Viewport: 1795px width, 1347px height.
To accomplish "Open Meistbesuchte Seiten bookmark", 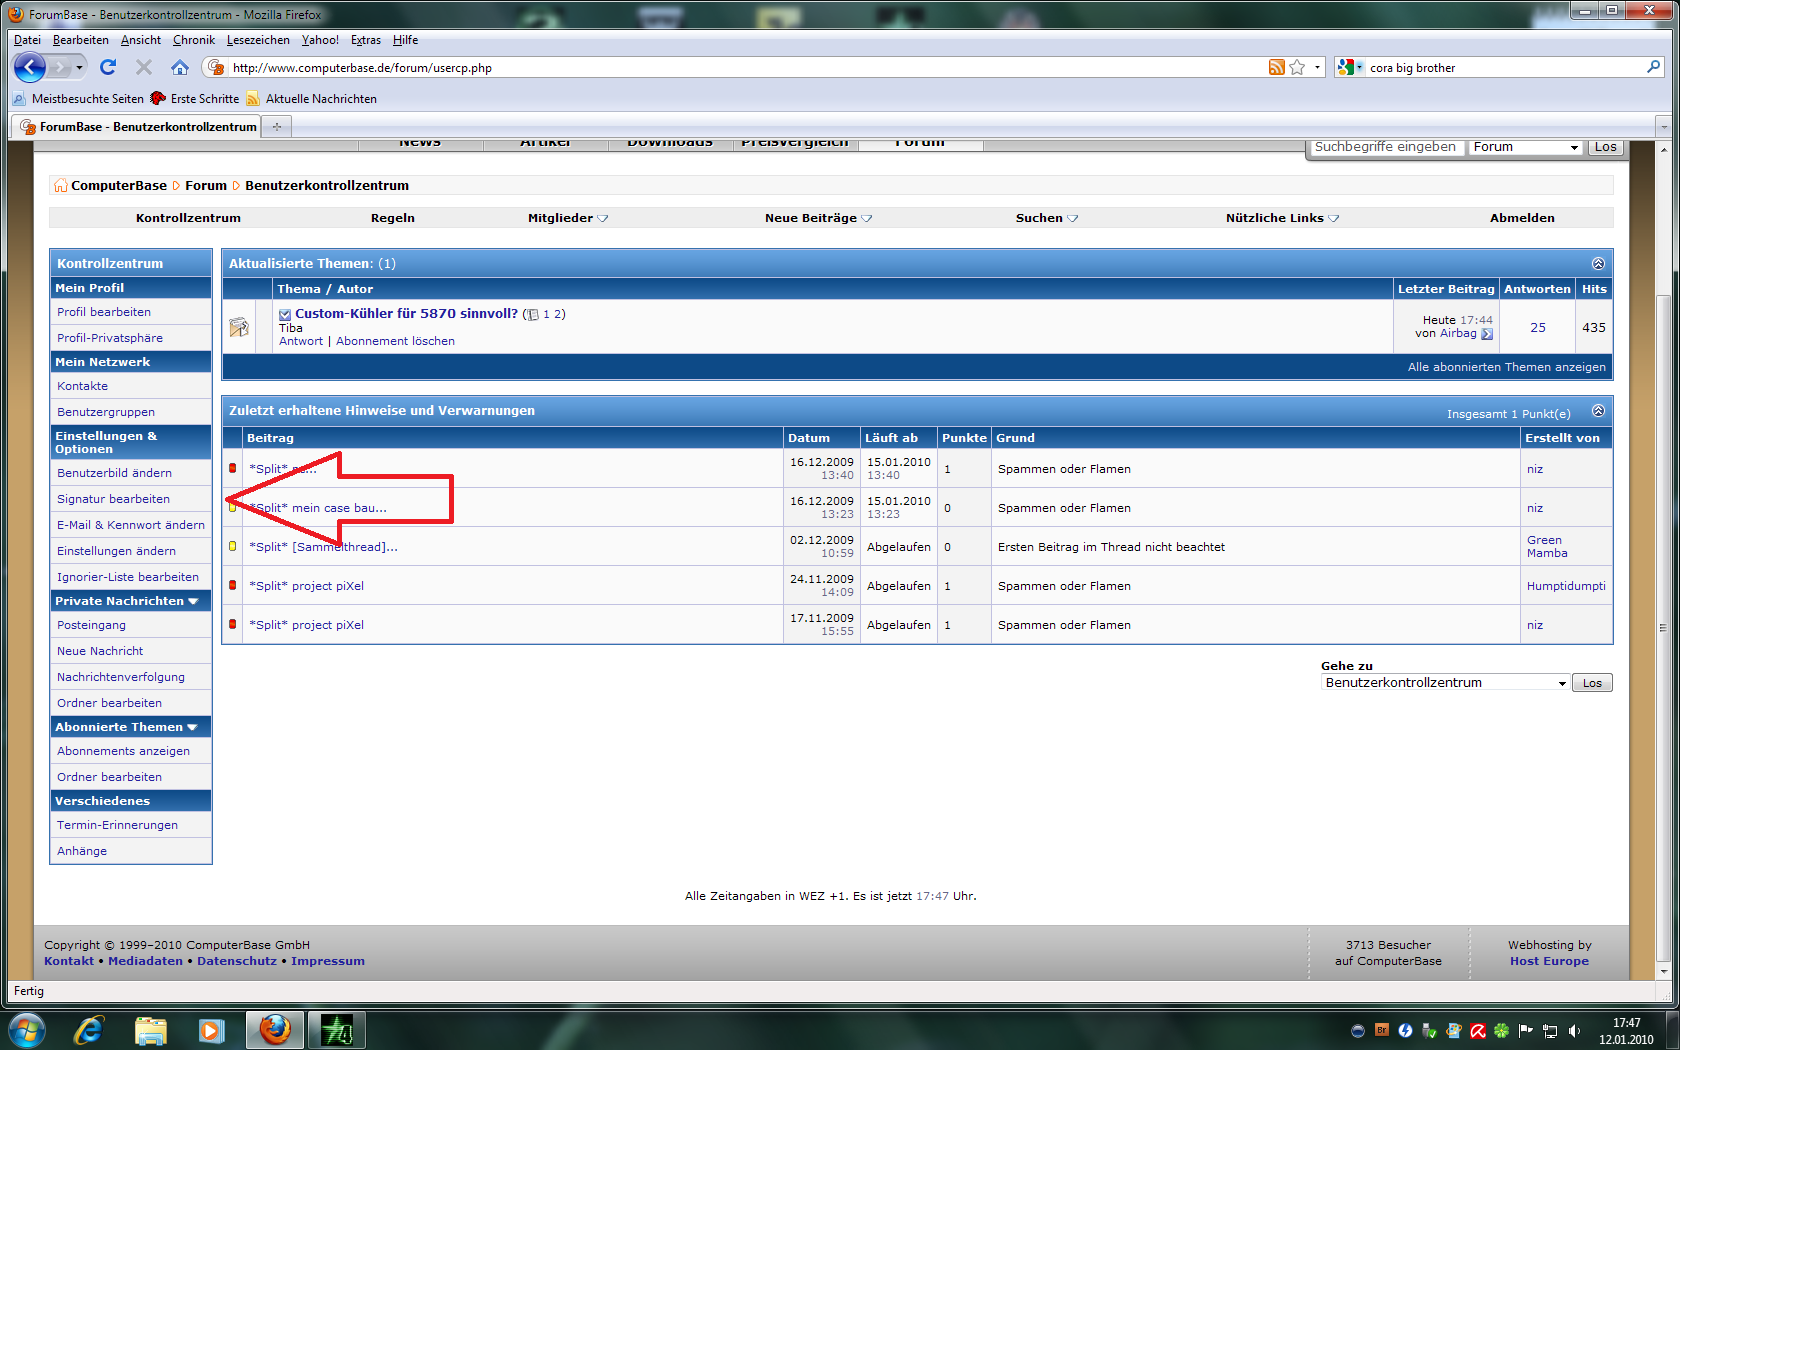I will pos(78,99).
